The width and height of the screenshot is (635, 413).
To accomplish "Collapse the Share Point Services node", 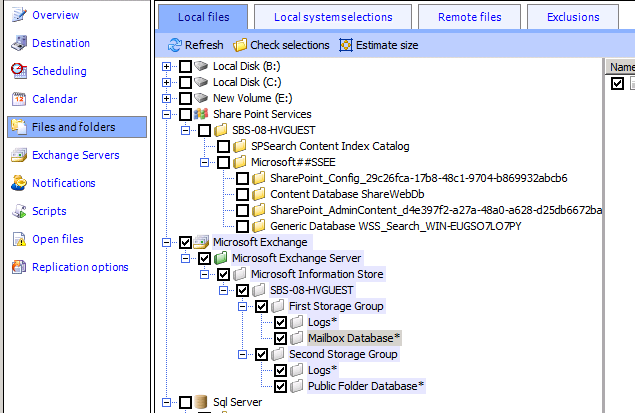I will coord(166,114).
